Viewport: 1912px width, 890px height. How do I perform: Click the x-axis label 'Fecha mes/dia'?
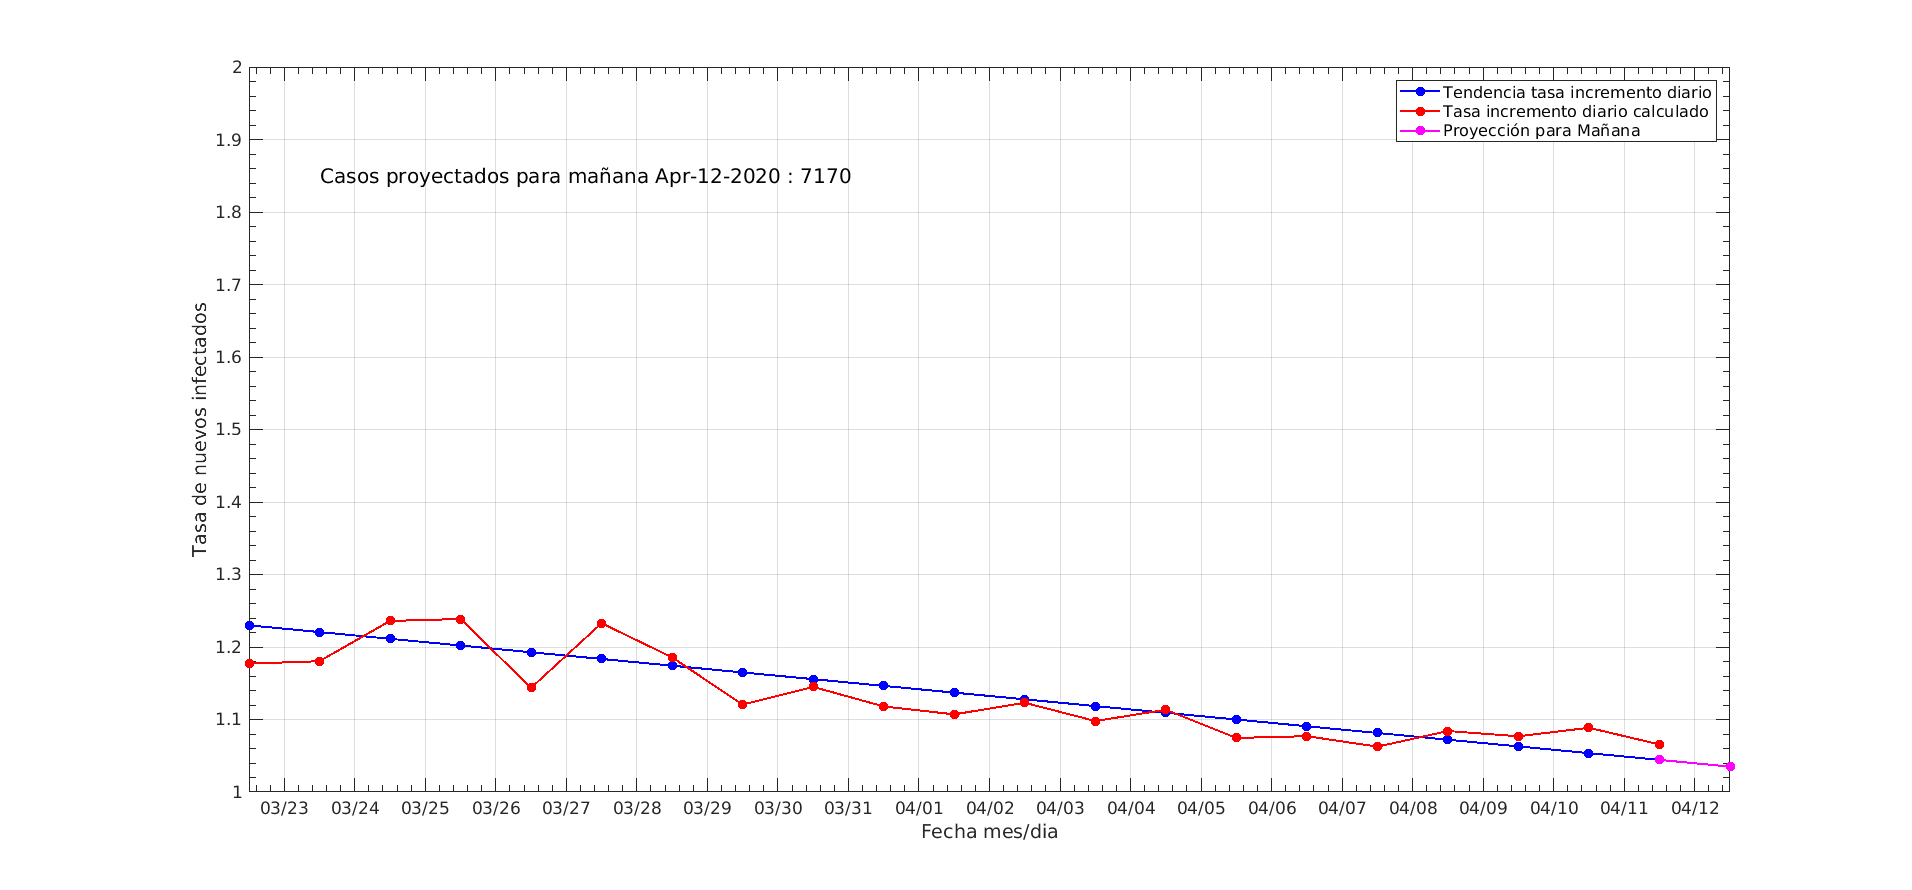pos(989,832)
